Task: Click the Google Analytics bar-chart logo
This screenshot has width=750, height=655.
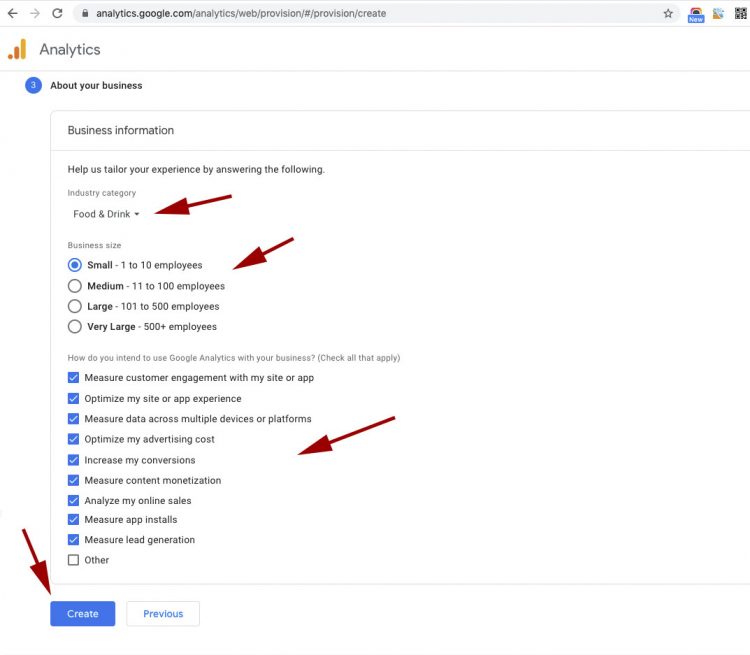Action: [x=17, y=49]
